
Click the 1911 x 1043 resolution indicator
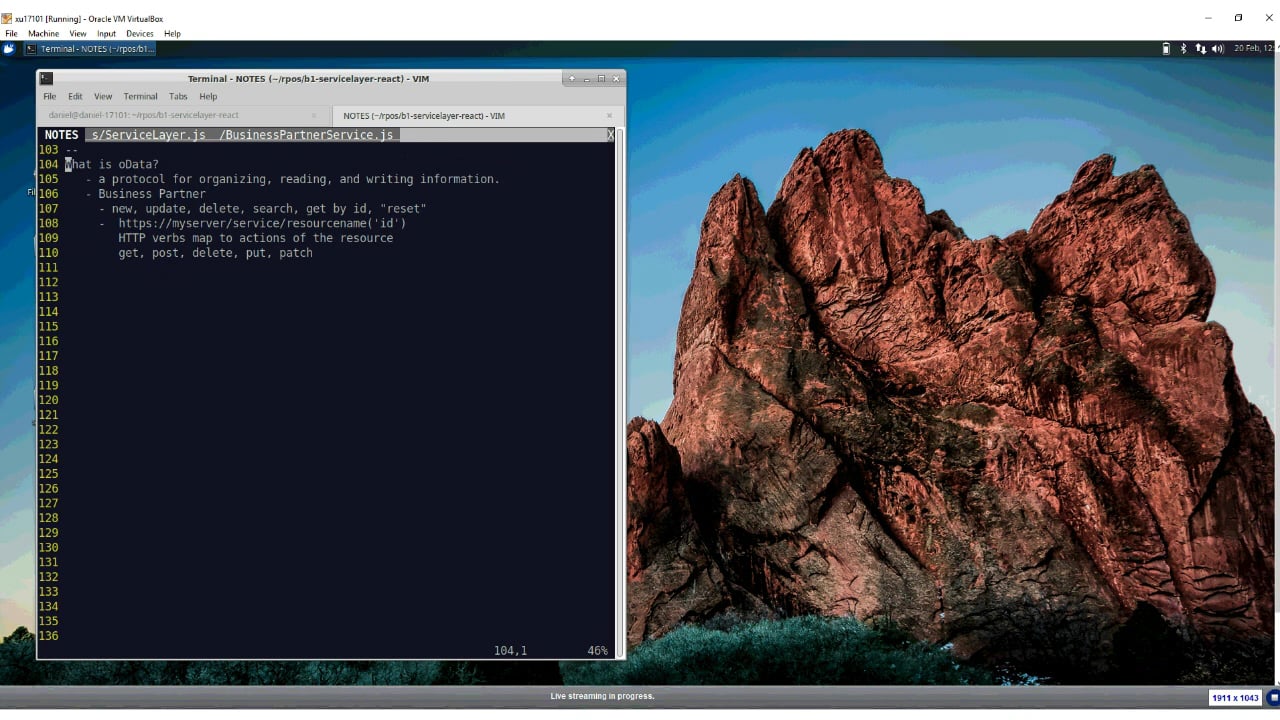[1235, 698]
